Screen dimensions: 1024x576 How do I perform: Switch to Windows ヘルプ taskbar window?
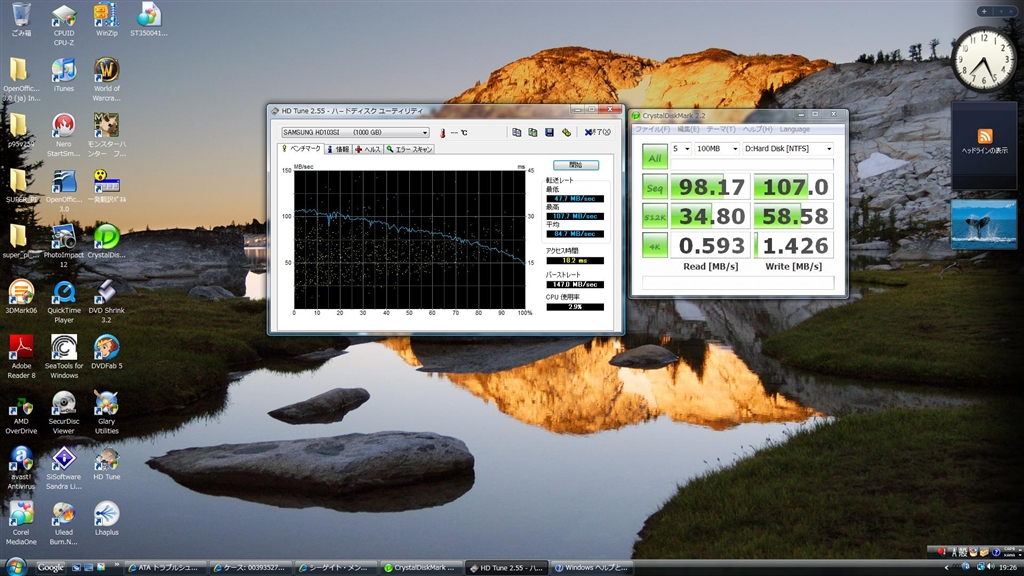click(x=592, y=568)
